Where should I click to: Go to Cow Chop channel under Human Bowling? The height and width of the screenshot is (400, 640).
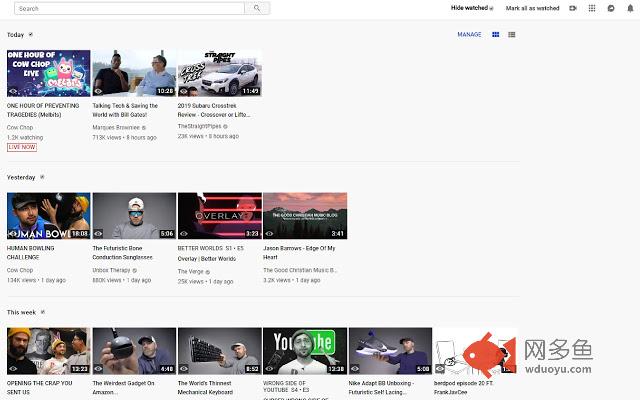click(20, 270)
